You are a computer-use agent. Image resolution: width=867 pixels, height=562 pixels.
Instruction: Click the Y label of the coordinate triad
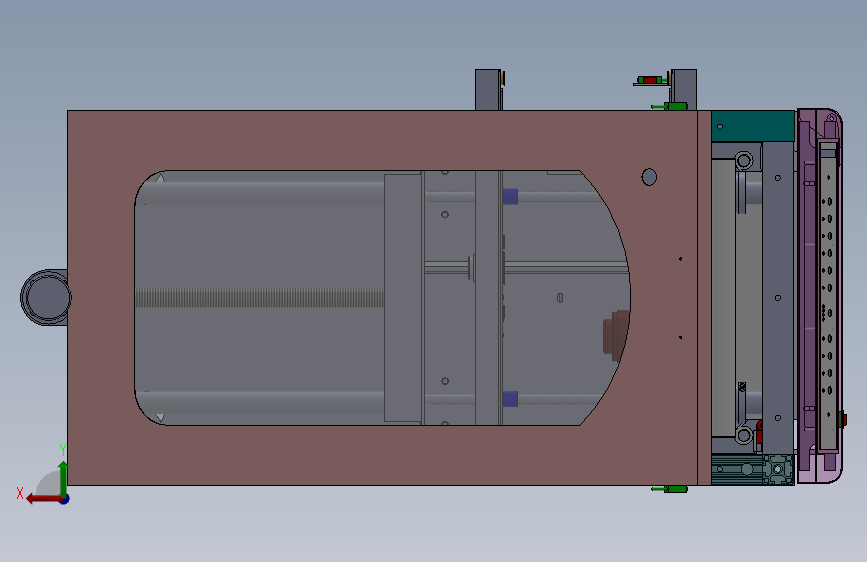click(x=63, y=450)
